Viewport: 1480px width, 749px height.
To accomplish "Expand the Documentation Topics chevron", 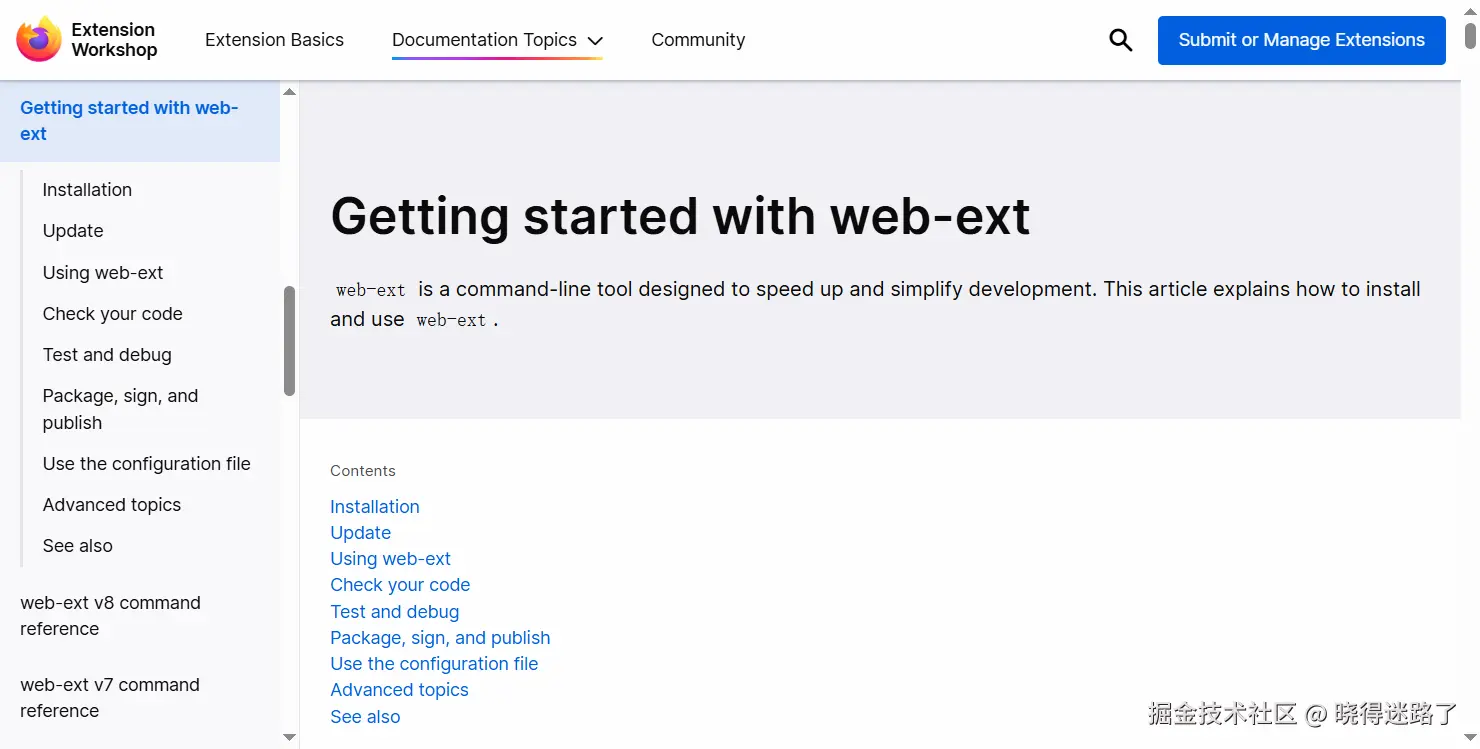I will [595, 41].
